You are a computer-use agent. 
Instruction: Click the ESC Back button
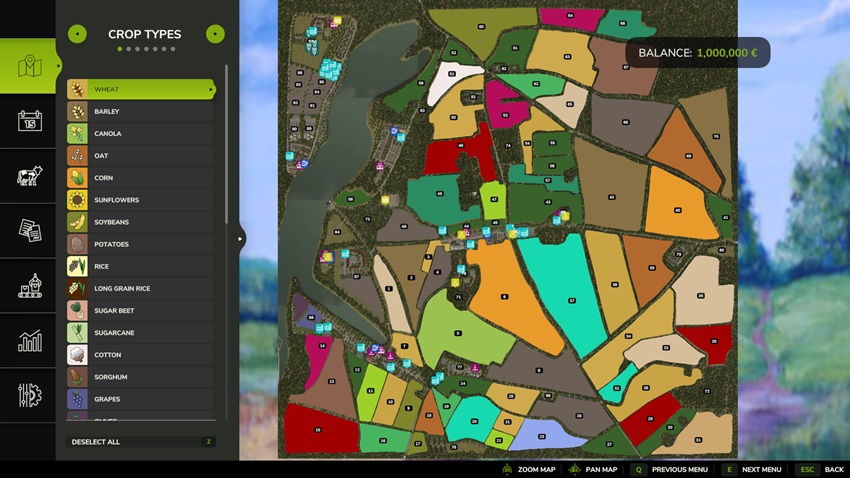820,470
